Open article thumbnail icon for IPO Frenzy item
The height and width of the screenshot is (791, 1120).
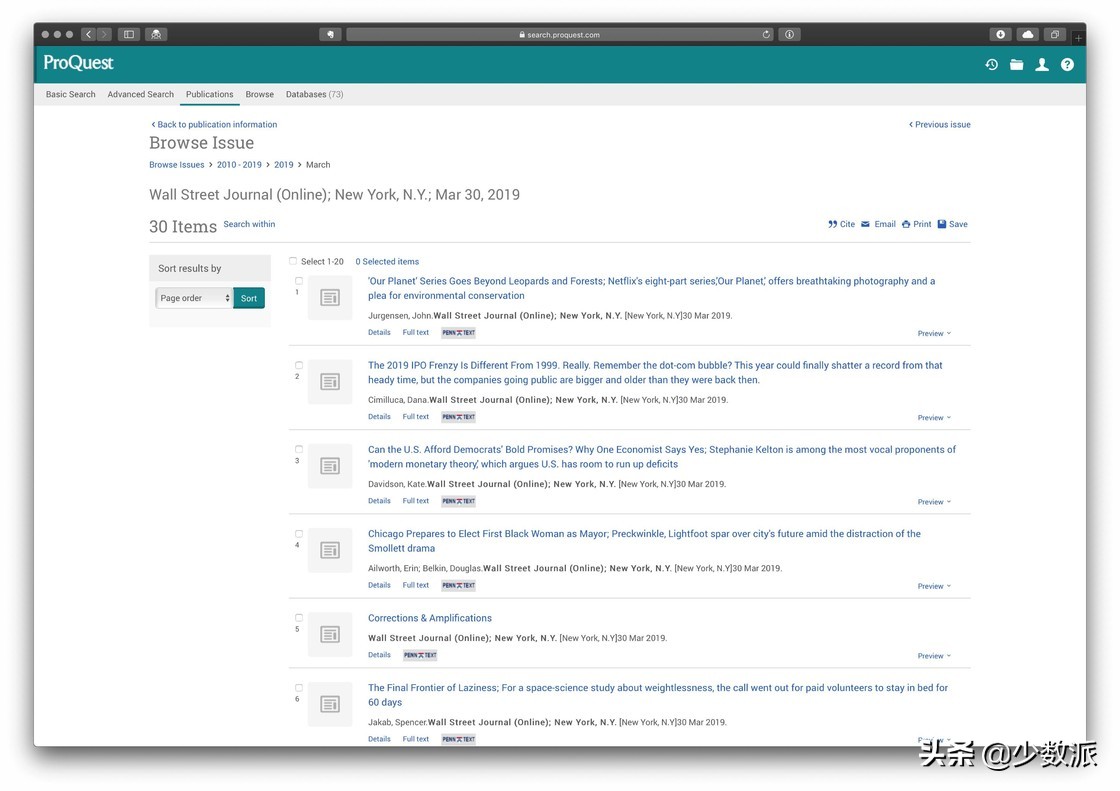330,382
